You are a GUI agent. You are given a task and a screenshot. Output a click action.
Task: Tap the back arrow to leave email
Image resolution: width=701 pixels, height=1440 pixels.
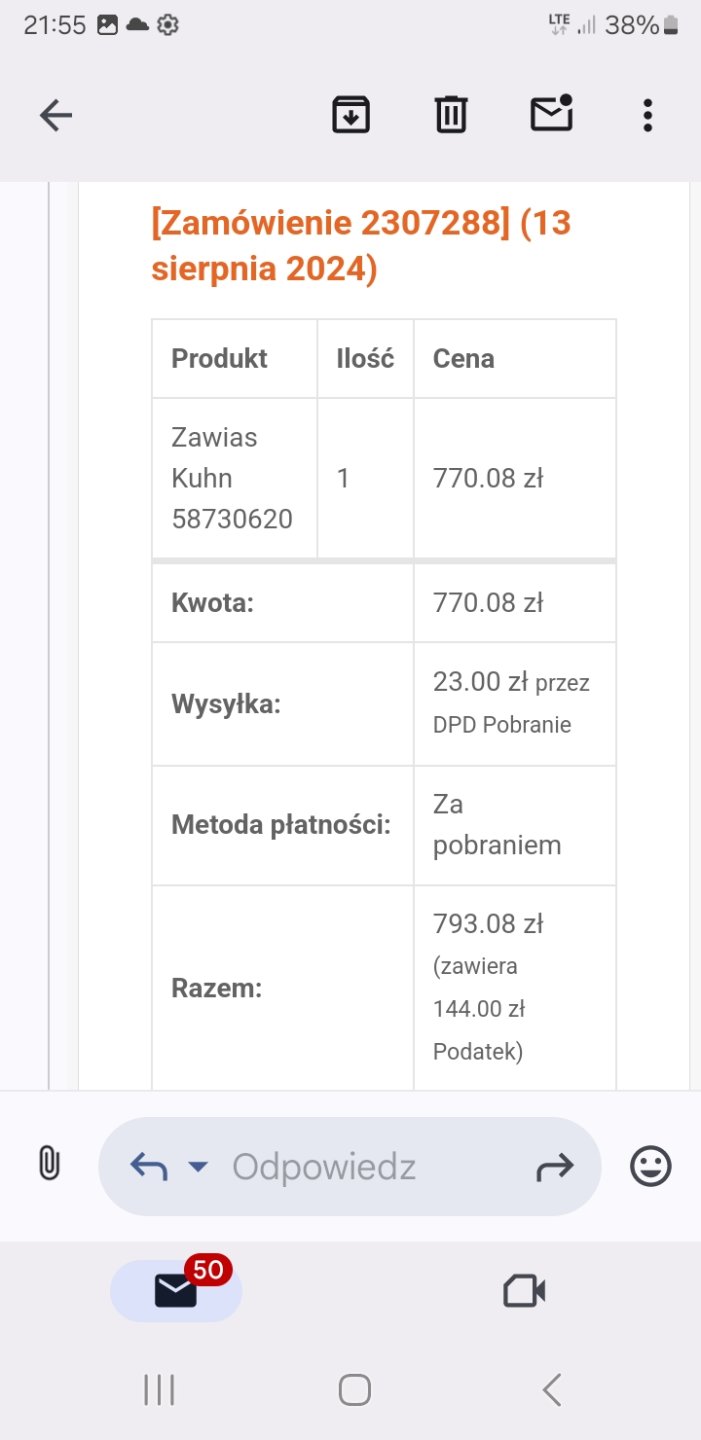point(56,116)
